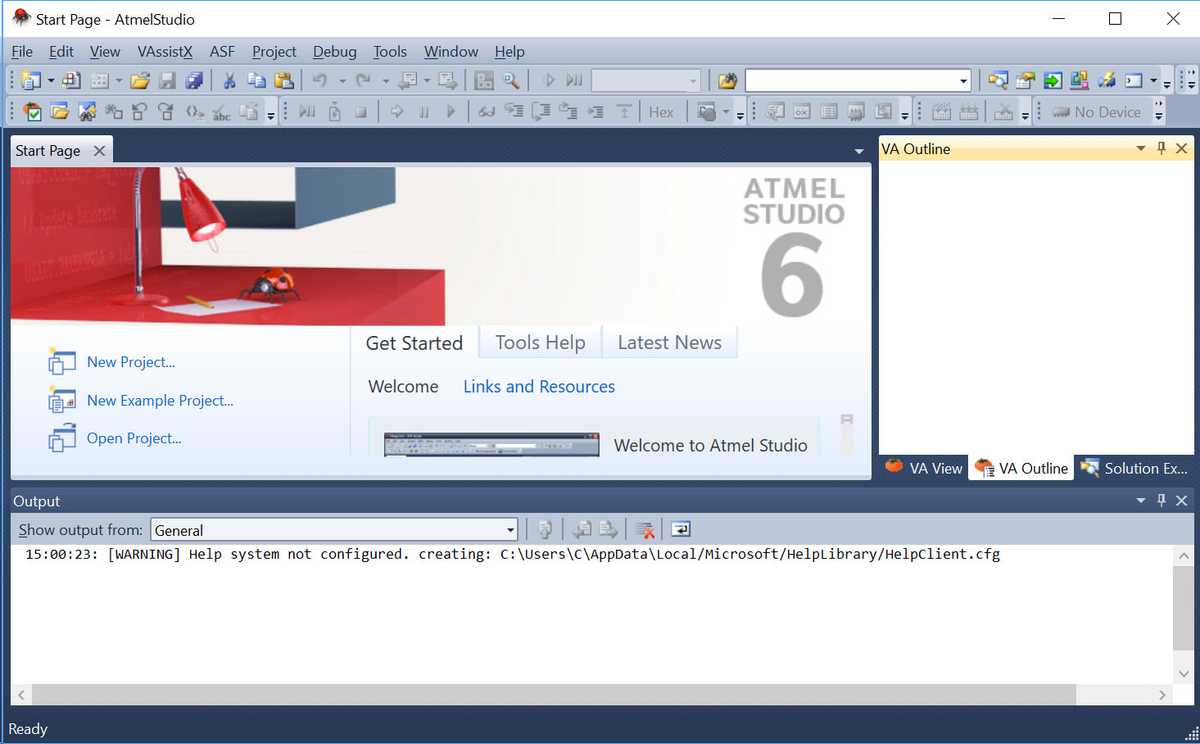
Task: Click the Cut scissors icon
Action: [x=229, y=81]
